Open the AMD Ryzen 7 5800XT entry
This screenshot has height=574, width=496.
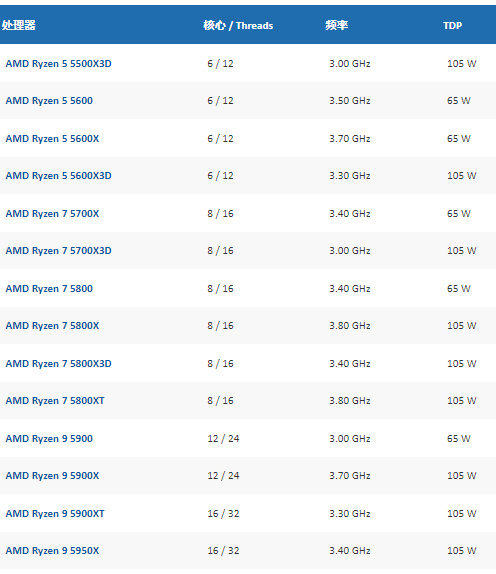pos(55,401)
